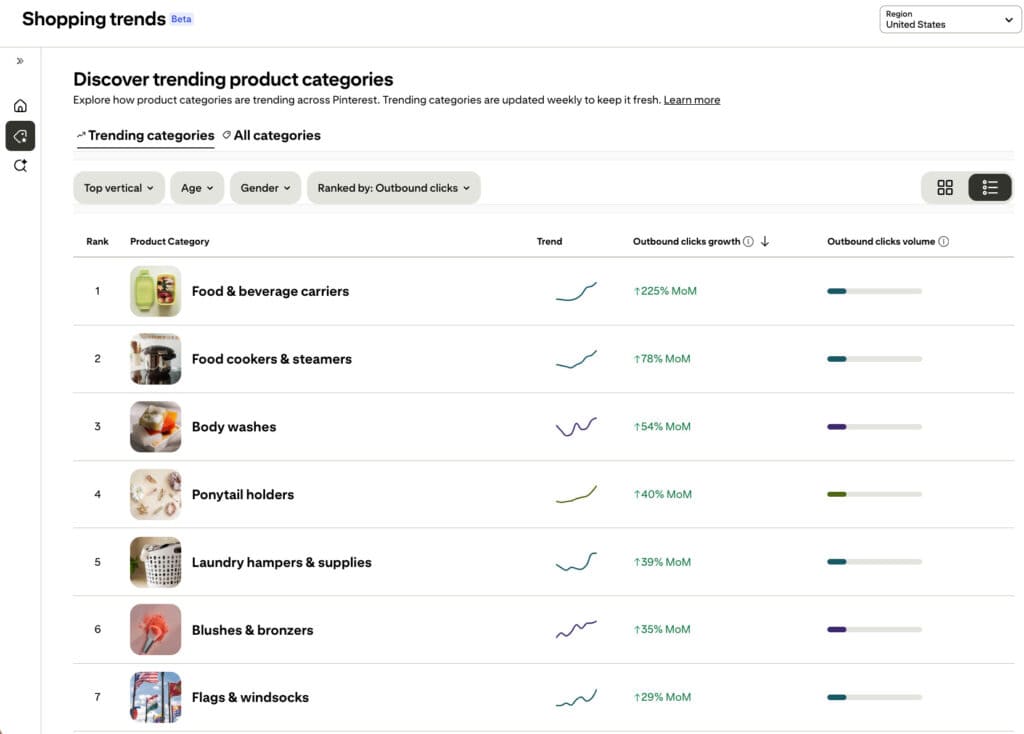Sort by Outbound clicks growth arrow
This screenshot has height=734, width=1024.
pyautogui.click(x=765, y=242)
